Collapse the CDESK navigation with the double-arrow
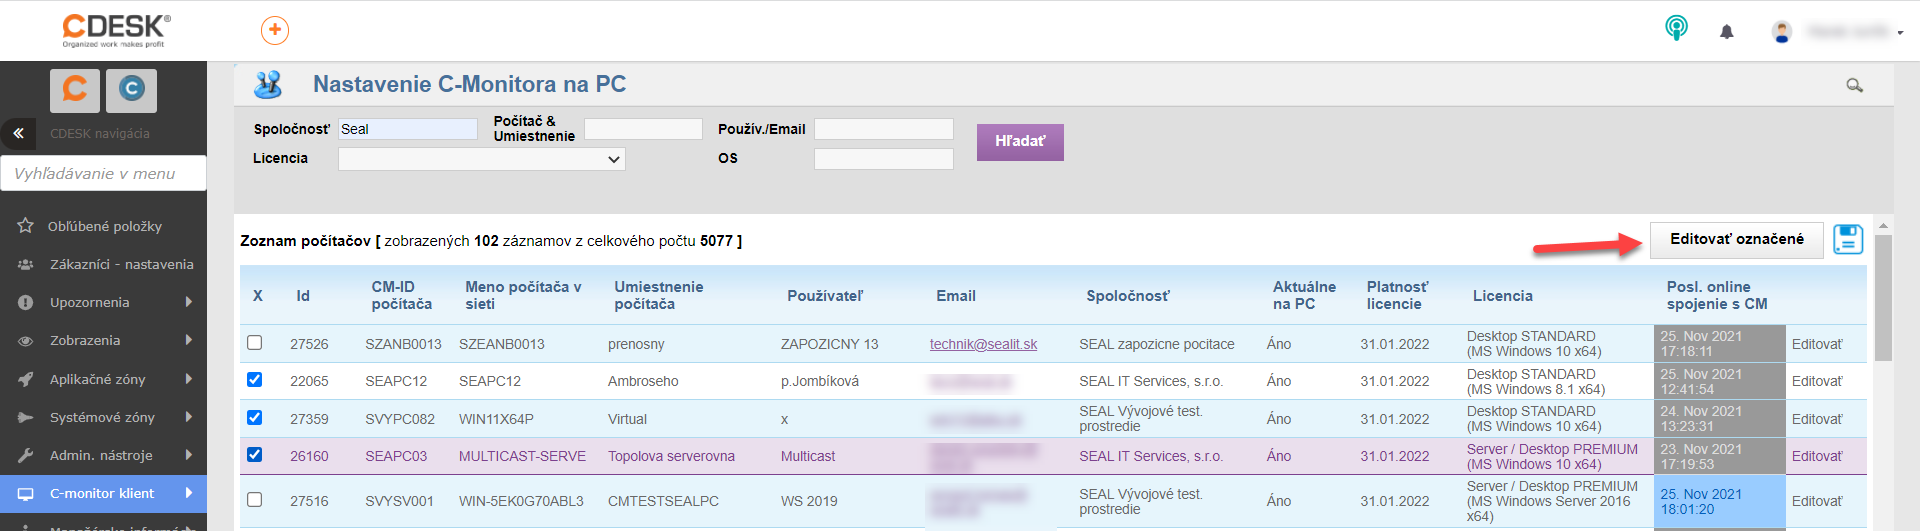 pyautogui.click(x=18, y=133)
